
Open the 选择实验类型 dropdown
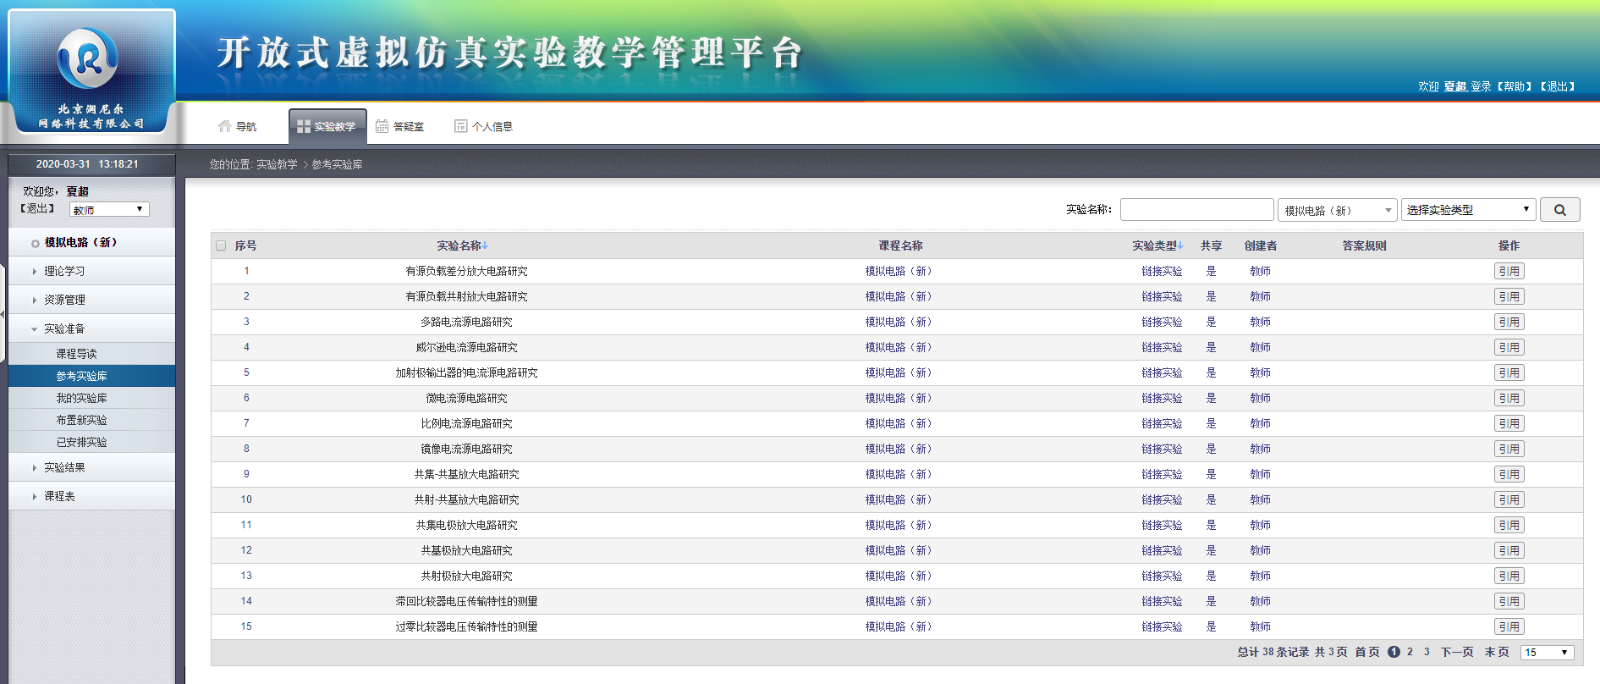pyautogui.click(x=1467, y=210)
